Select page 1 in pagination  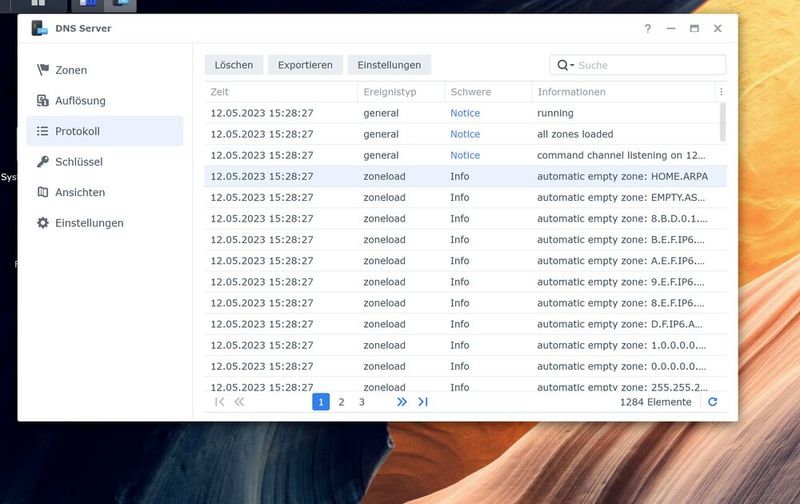click(320, 402)
